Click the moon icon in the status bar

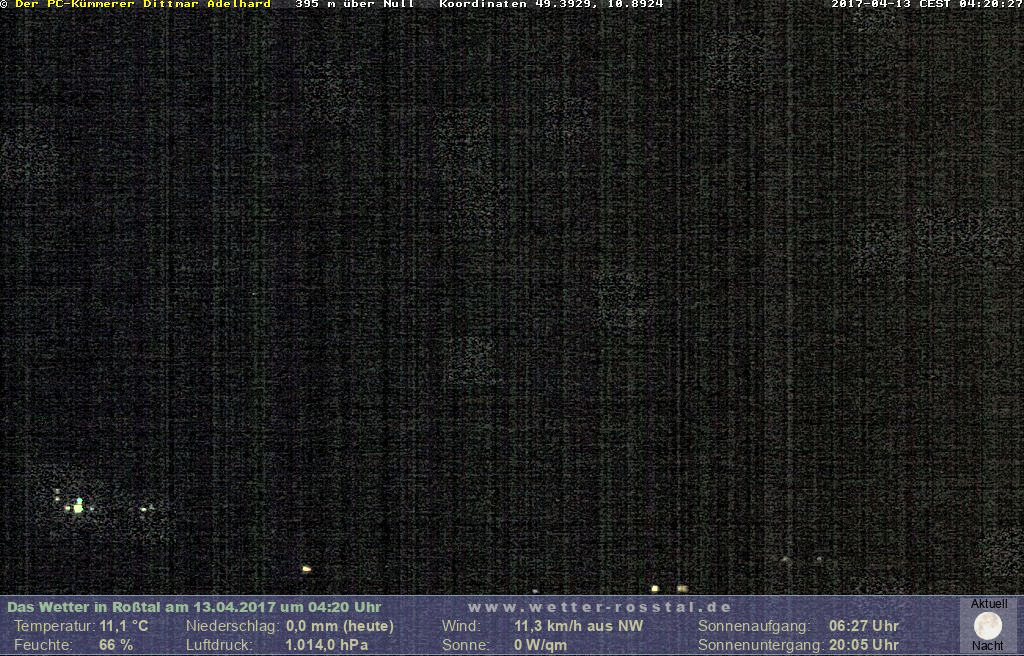pyautogui.click(x=988, y=626)
